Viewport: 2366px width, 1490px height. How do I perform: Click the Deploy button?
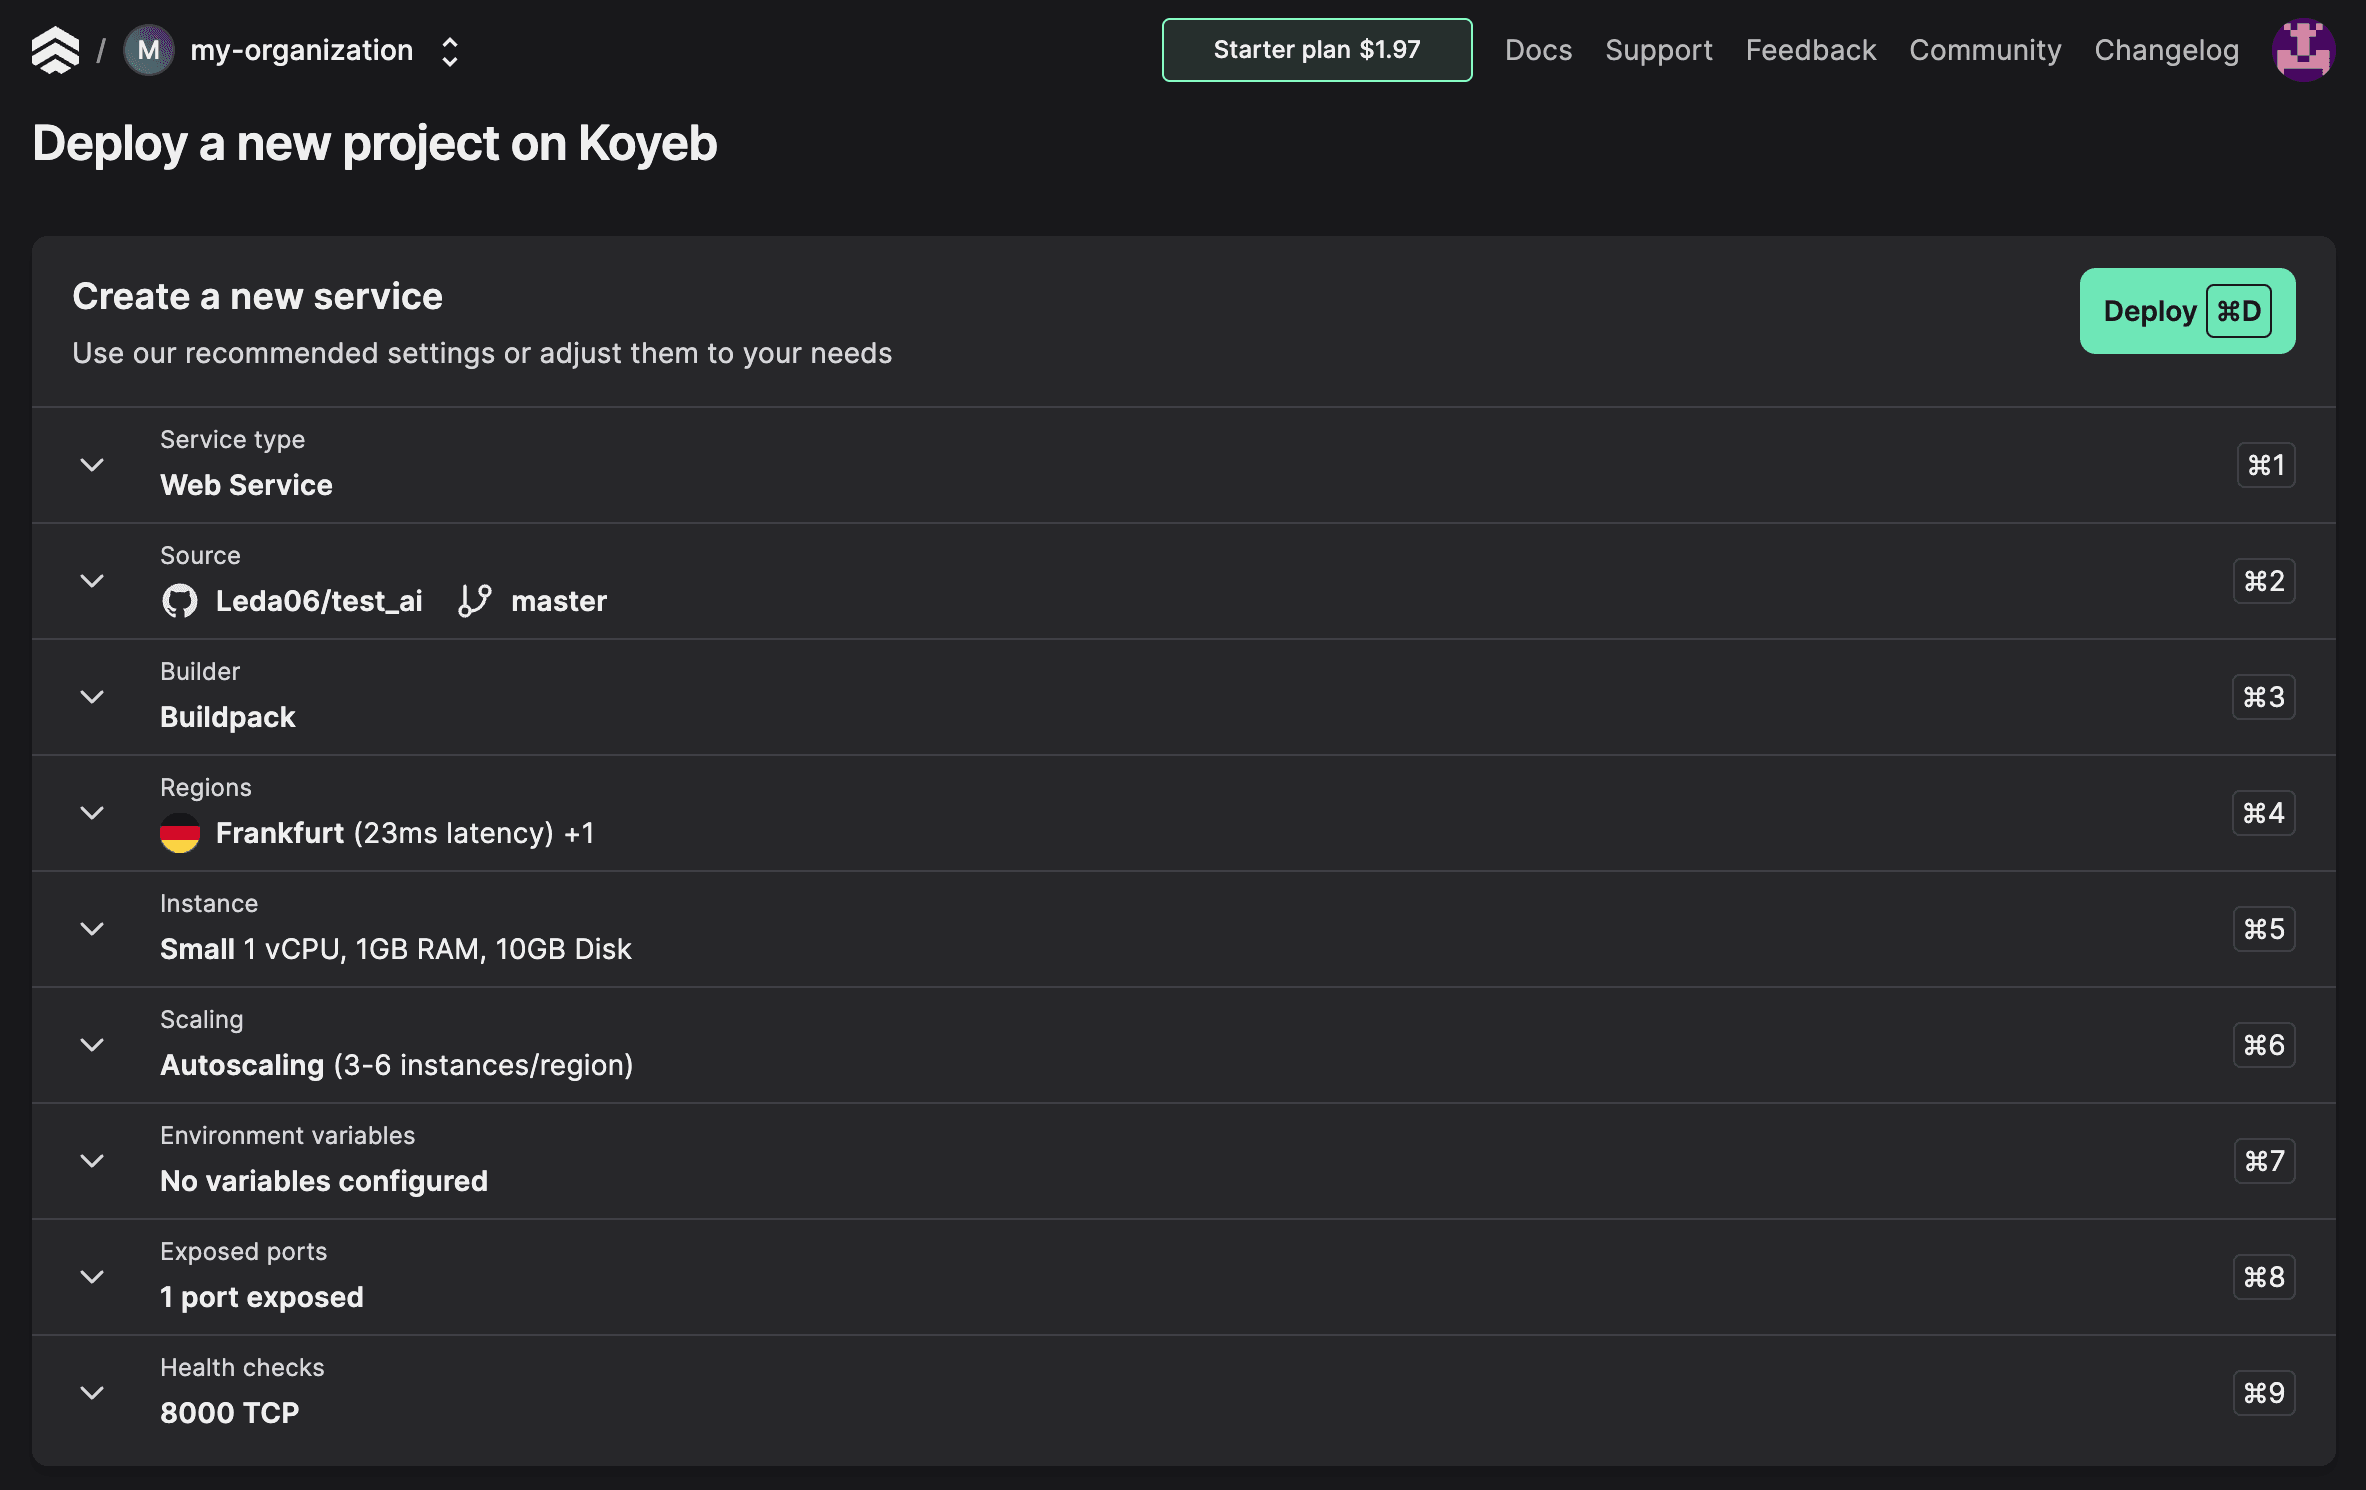[2186, 310]
